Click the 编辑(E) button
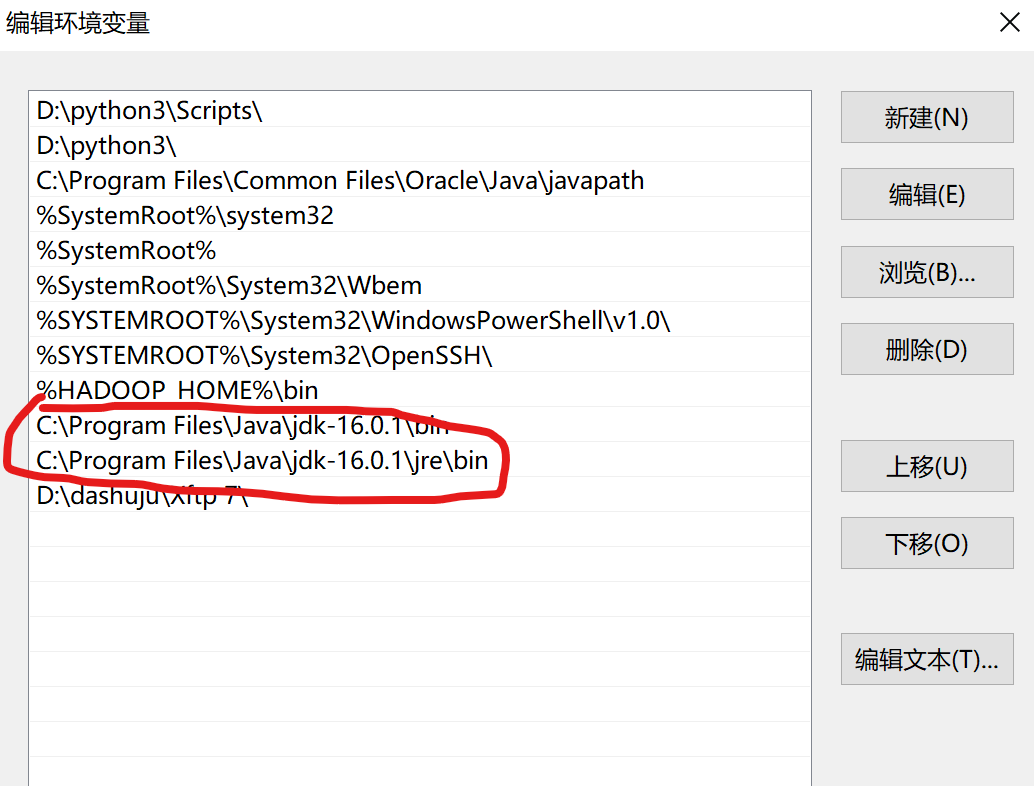Image resolution: width=1034 pixels, height=786 pixels. coord(926,194)
